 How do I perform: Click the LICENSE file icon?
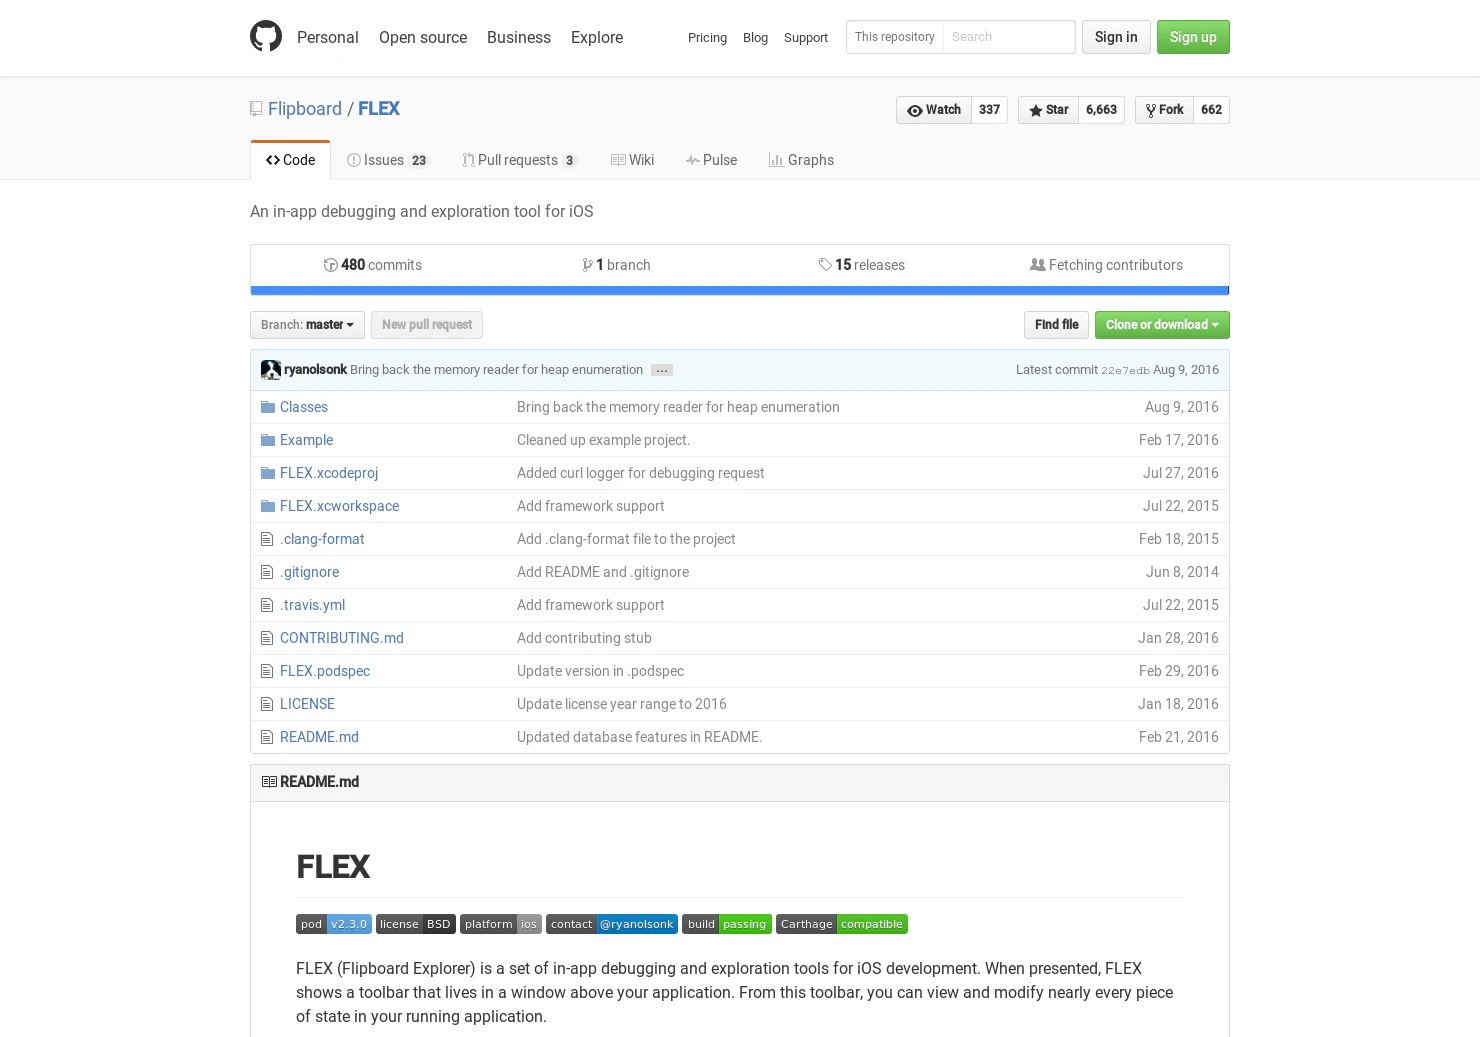(267, 704)
